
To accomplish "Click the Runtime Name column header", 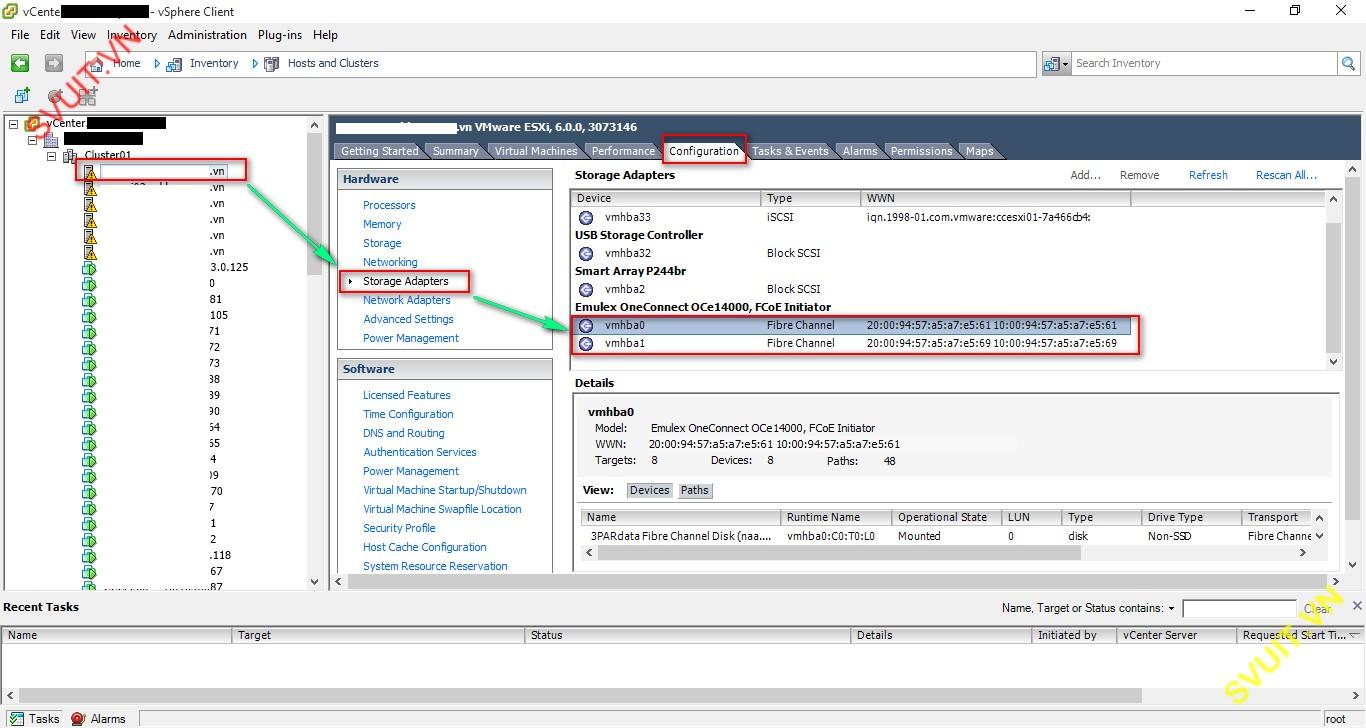I will click(836, 517).
